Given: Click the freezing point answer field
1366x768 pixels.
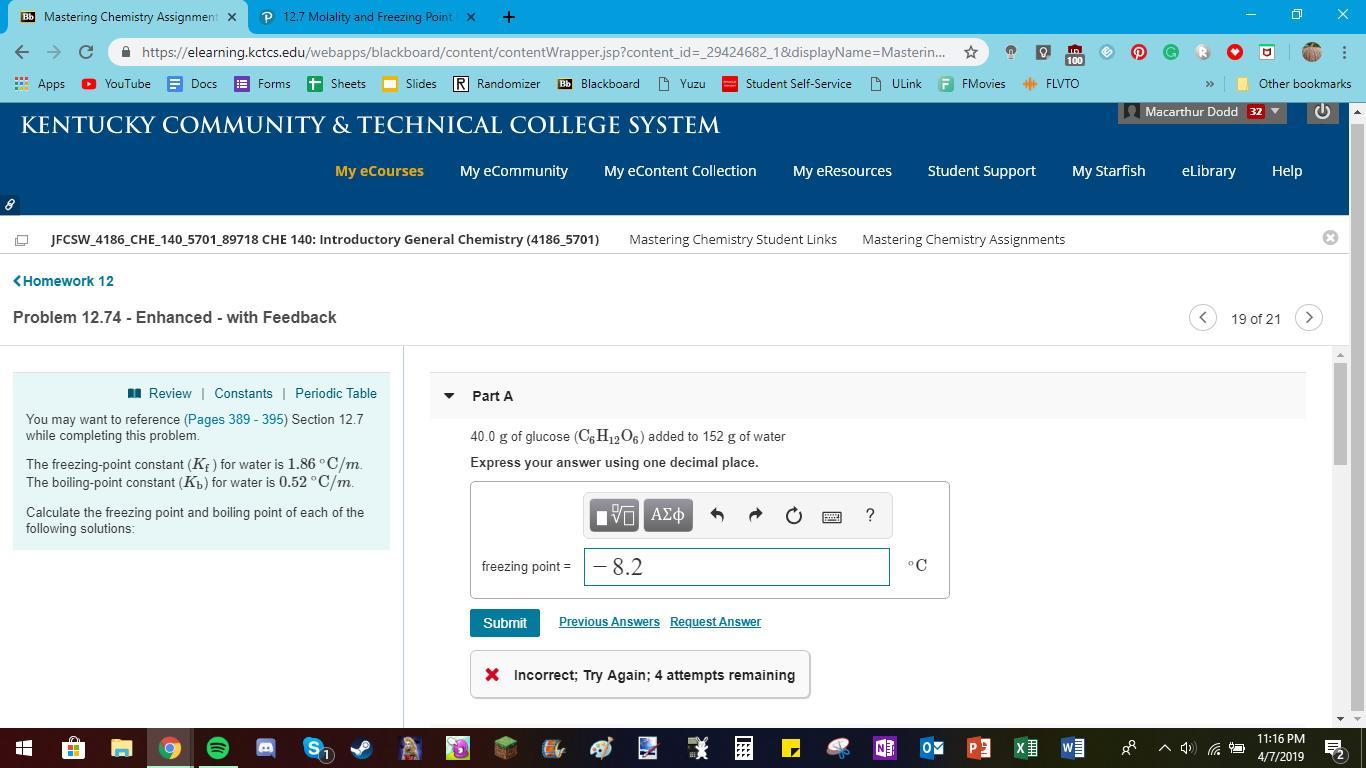Looking at the screenshot, I should [736, 567].
